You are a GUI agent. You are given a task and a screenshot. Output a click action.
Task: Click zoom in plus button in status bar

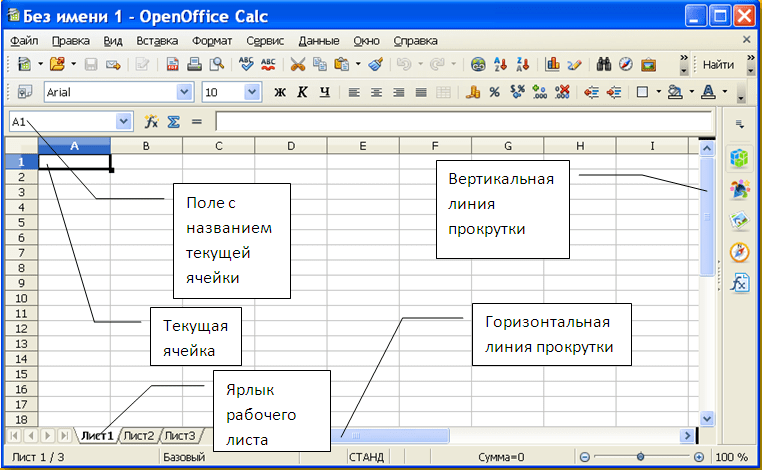[699, 457]
